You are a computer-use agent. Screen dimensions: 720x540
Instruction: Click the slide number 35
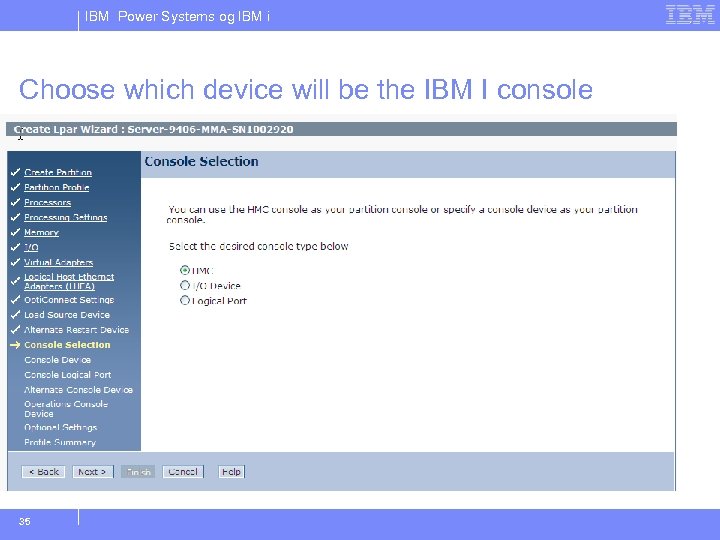[25, 521]
